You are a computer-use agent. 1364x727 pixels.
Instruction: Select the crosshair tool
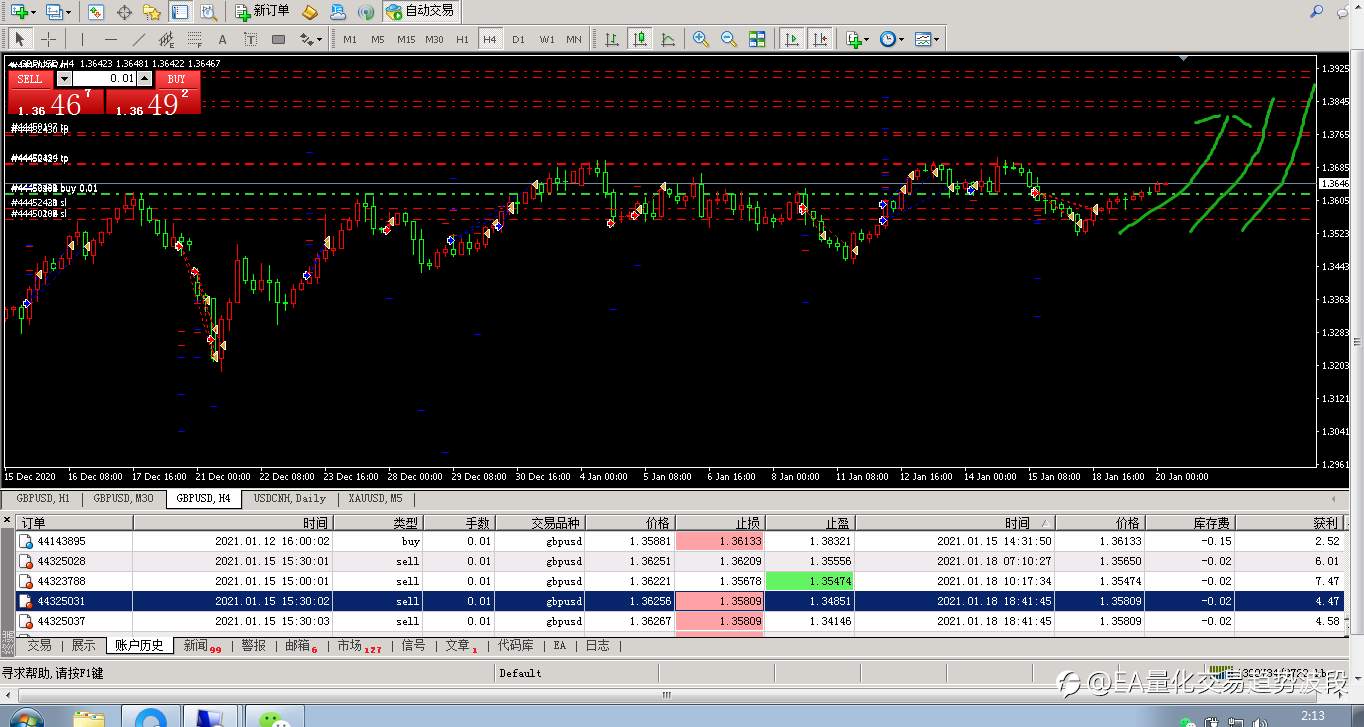click(x=48, y=39)
